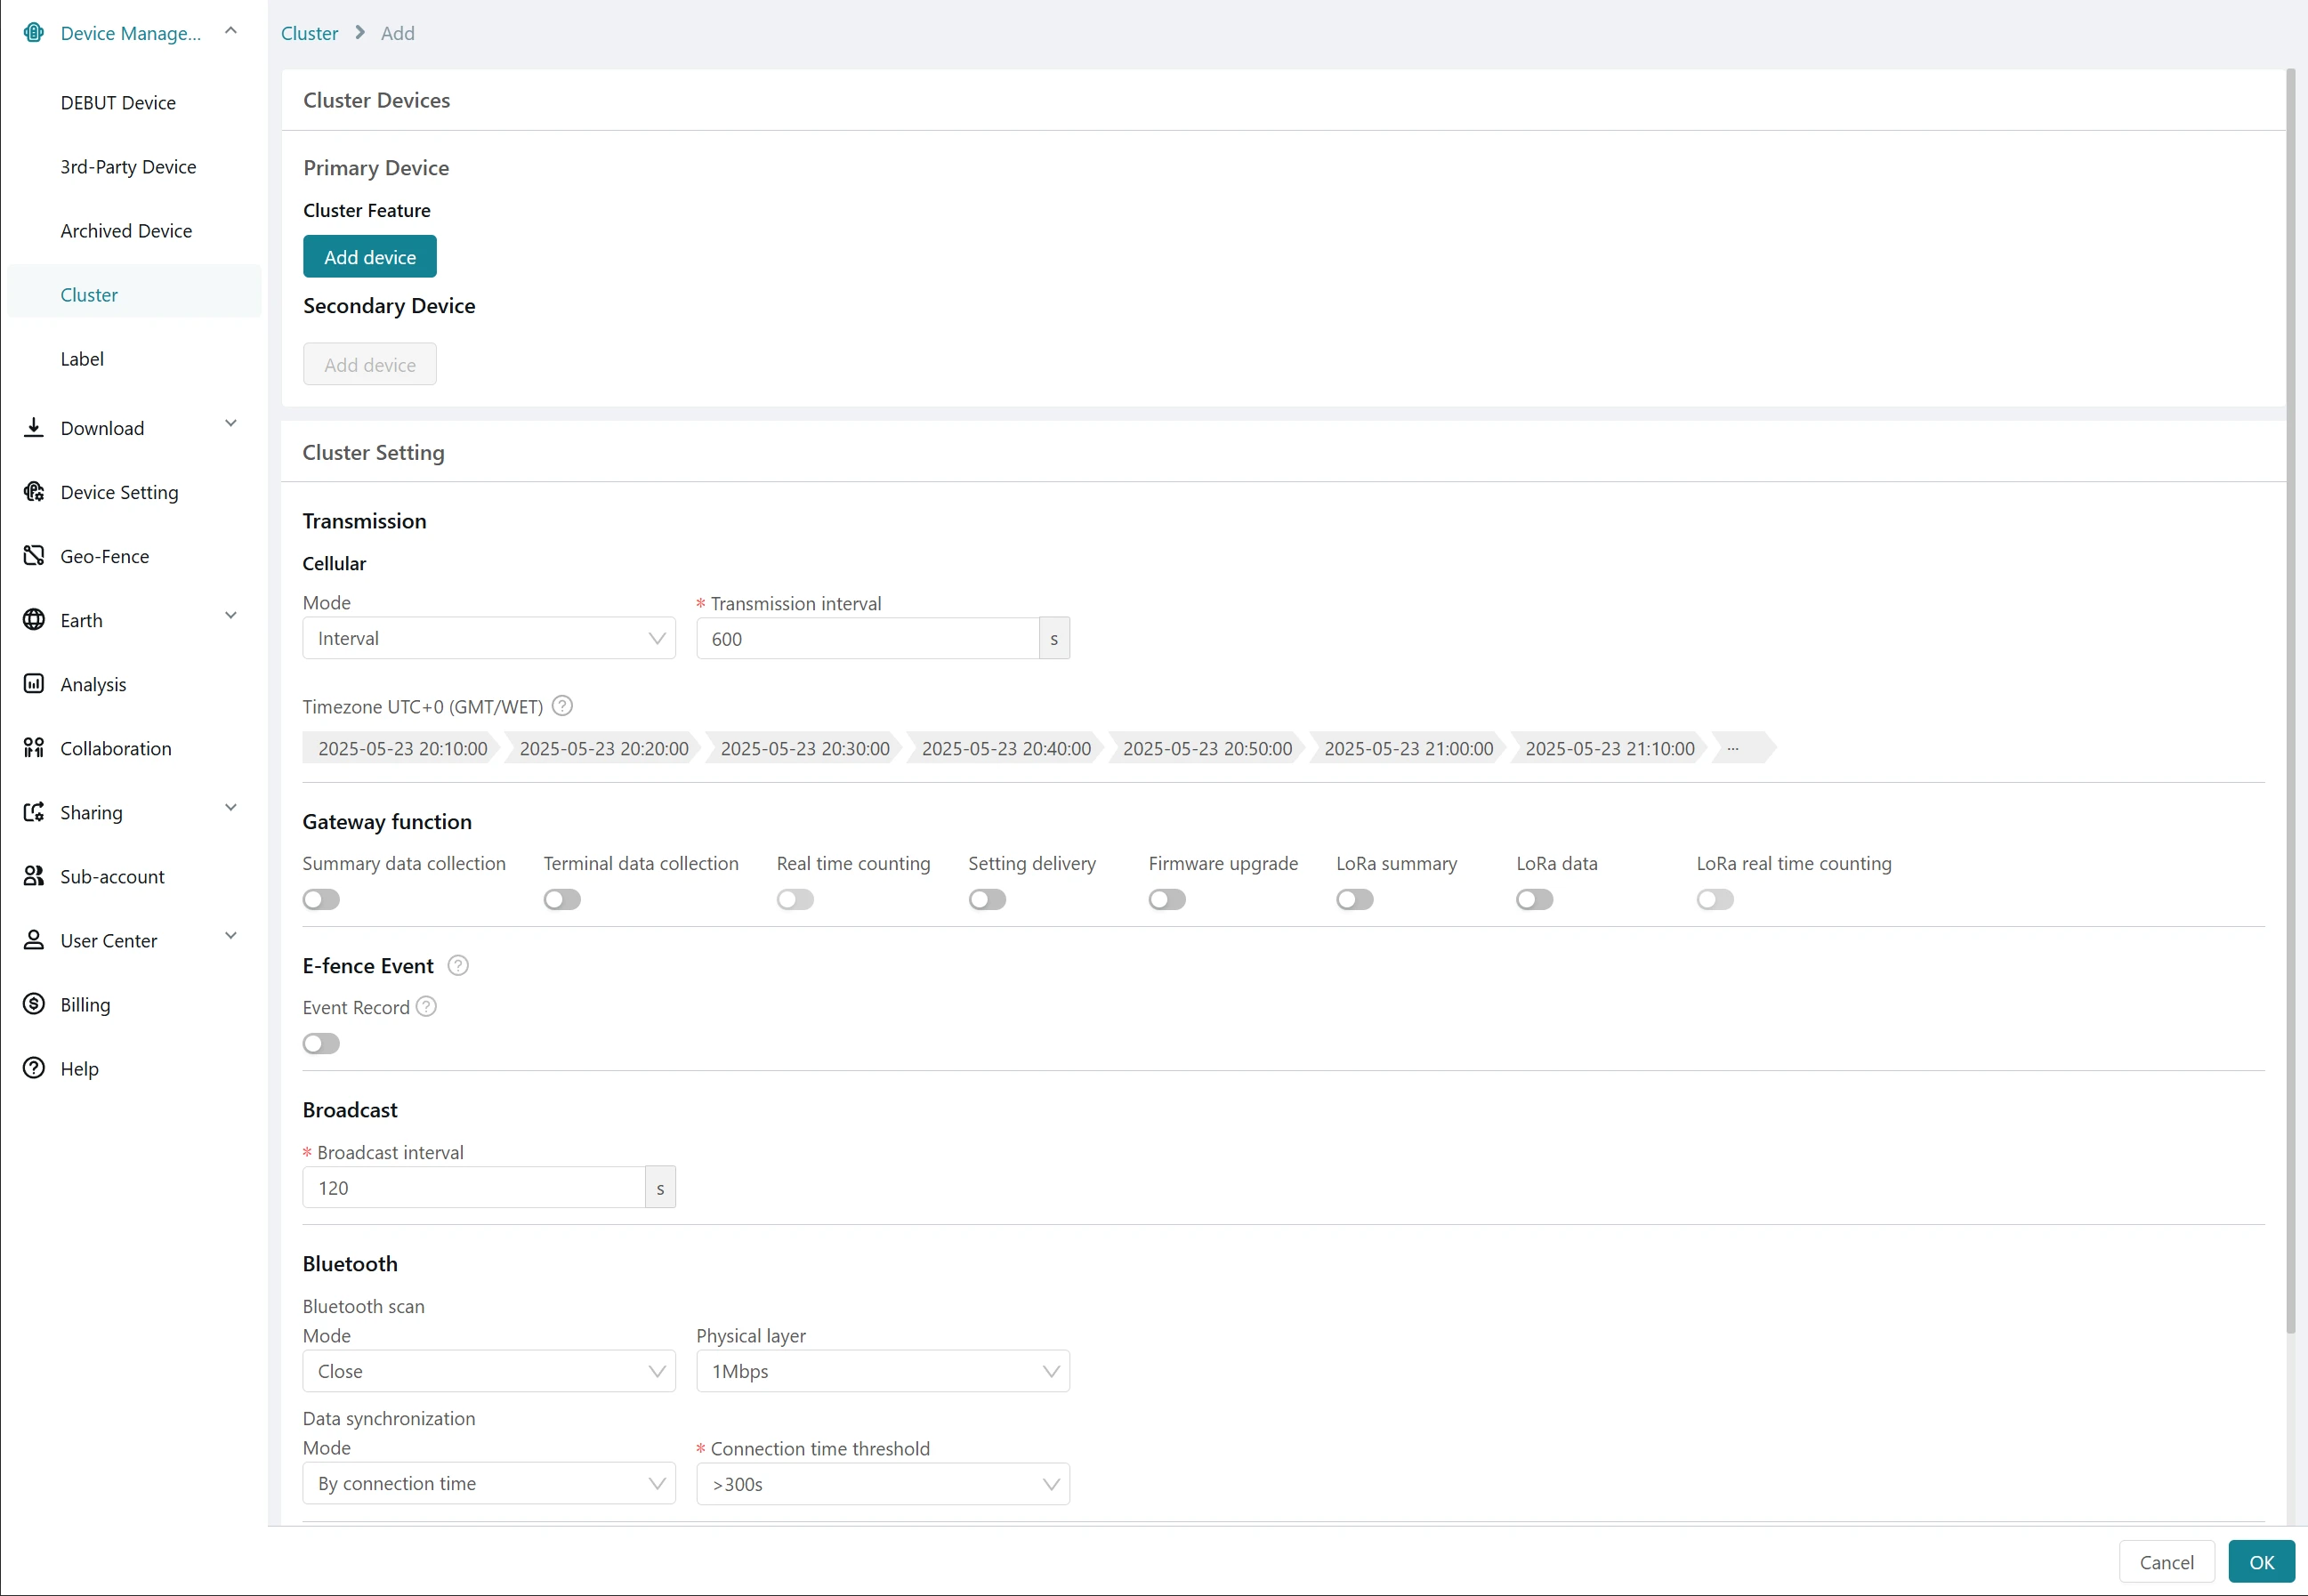
Task: Click the Geo-Fence sidebar icon
Action: pyautogui.click(x=34, y=555)
